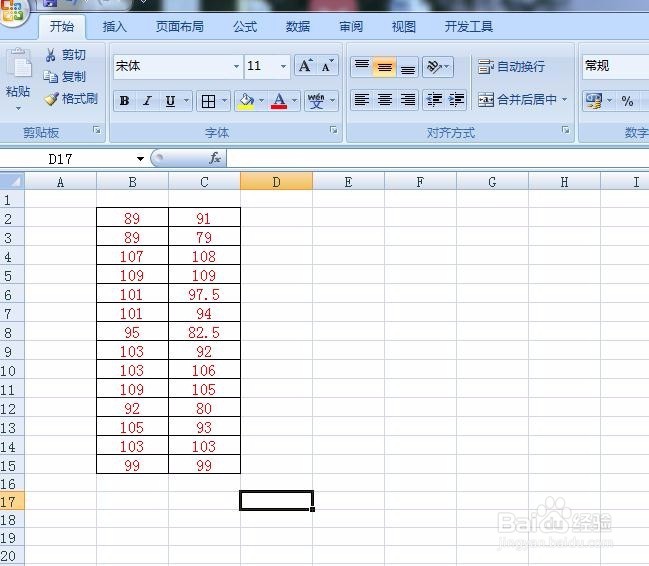Decrease indent icon
Screen dimensions: 649x566
(x=434, y=100)
